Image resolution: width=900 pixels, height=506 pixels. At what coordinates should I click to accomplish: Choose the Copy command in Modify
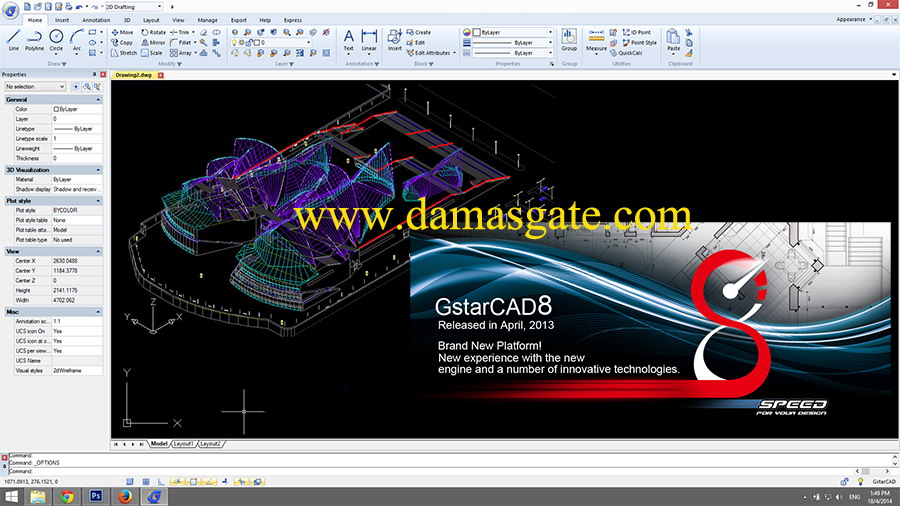122,42
